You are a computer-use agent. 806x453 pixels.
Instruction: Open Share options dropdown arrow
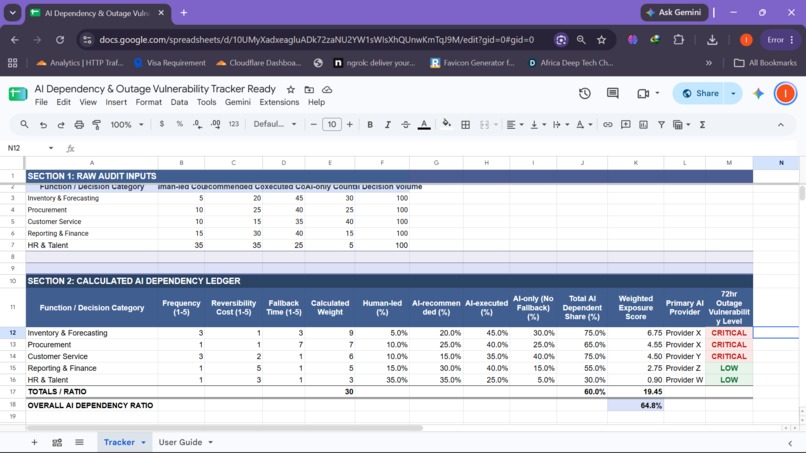pyautogui.click(x=734, y=94)
